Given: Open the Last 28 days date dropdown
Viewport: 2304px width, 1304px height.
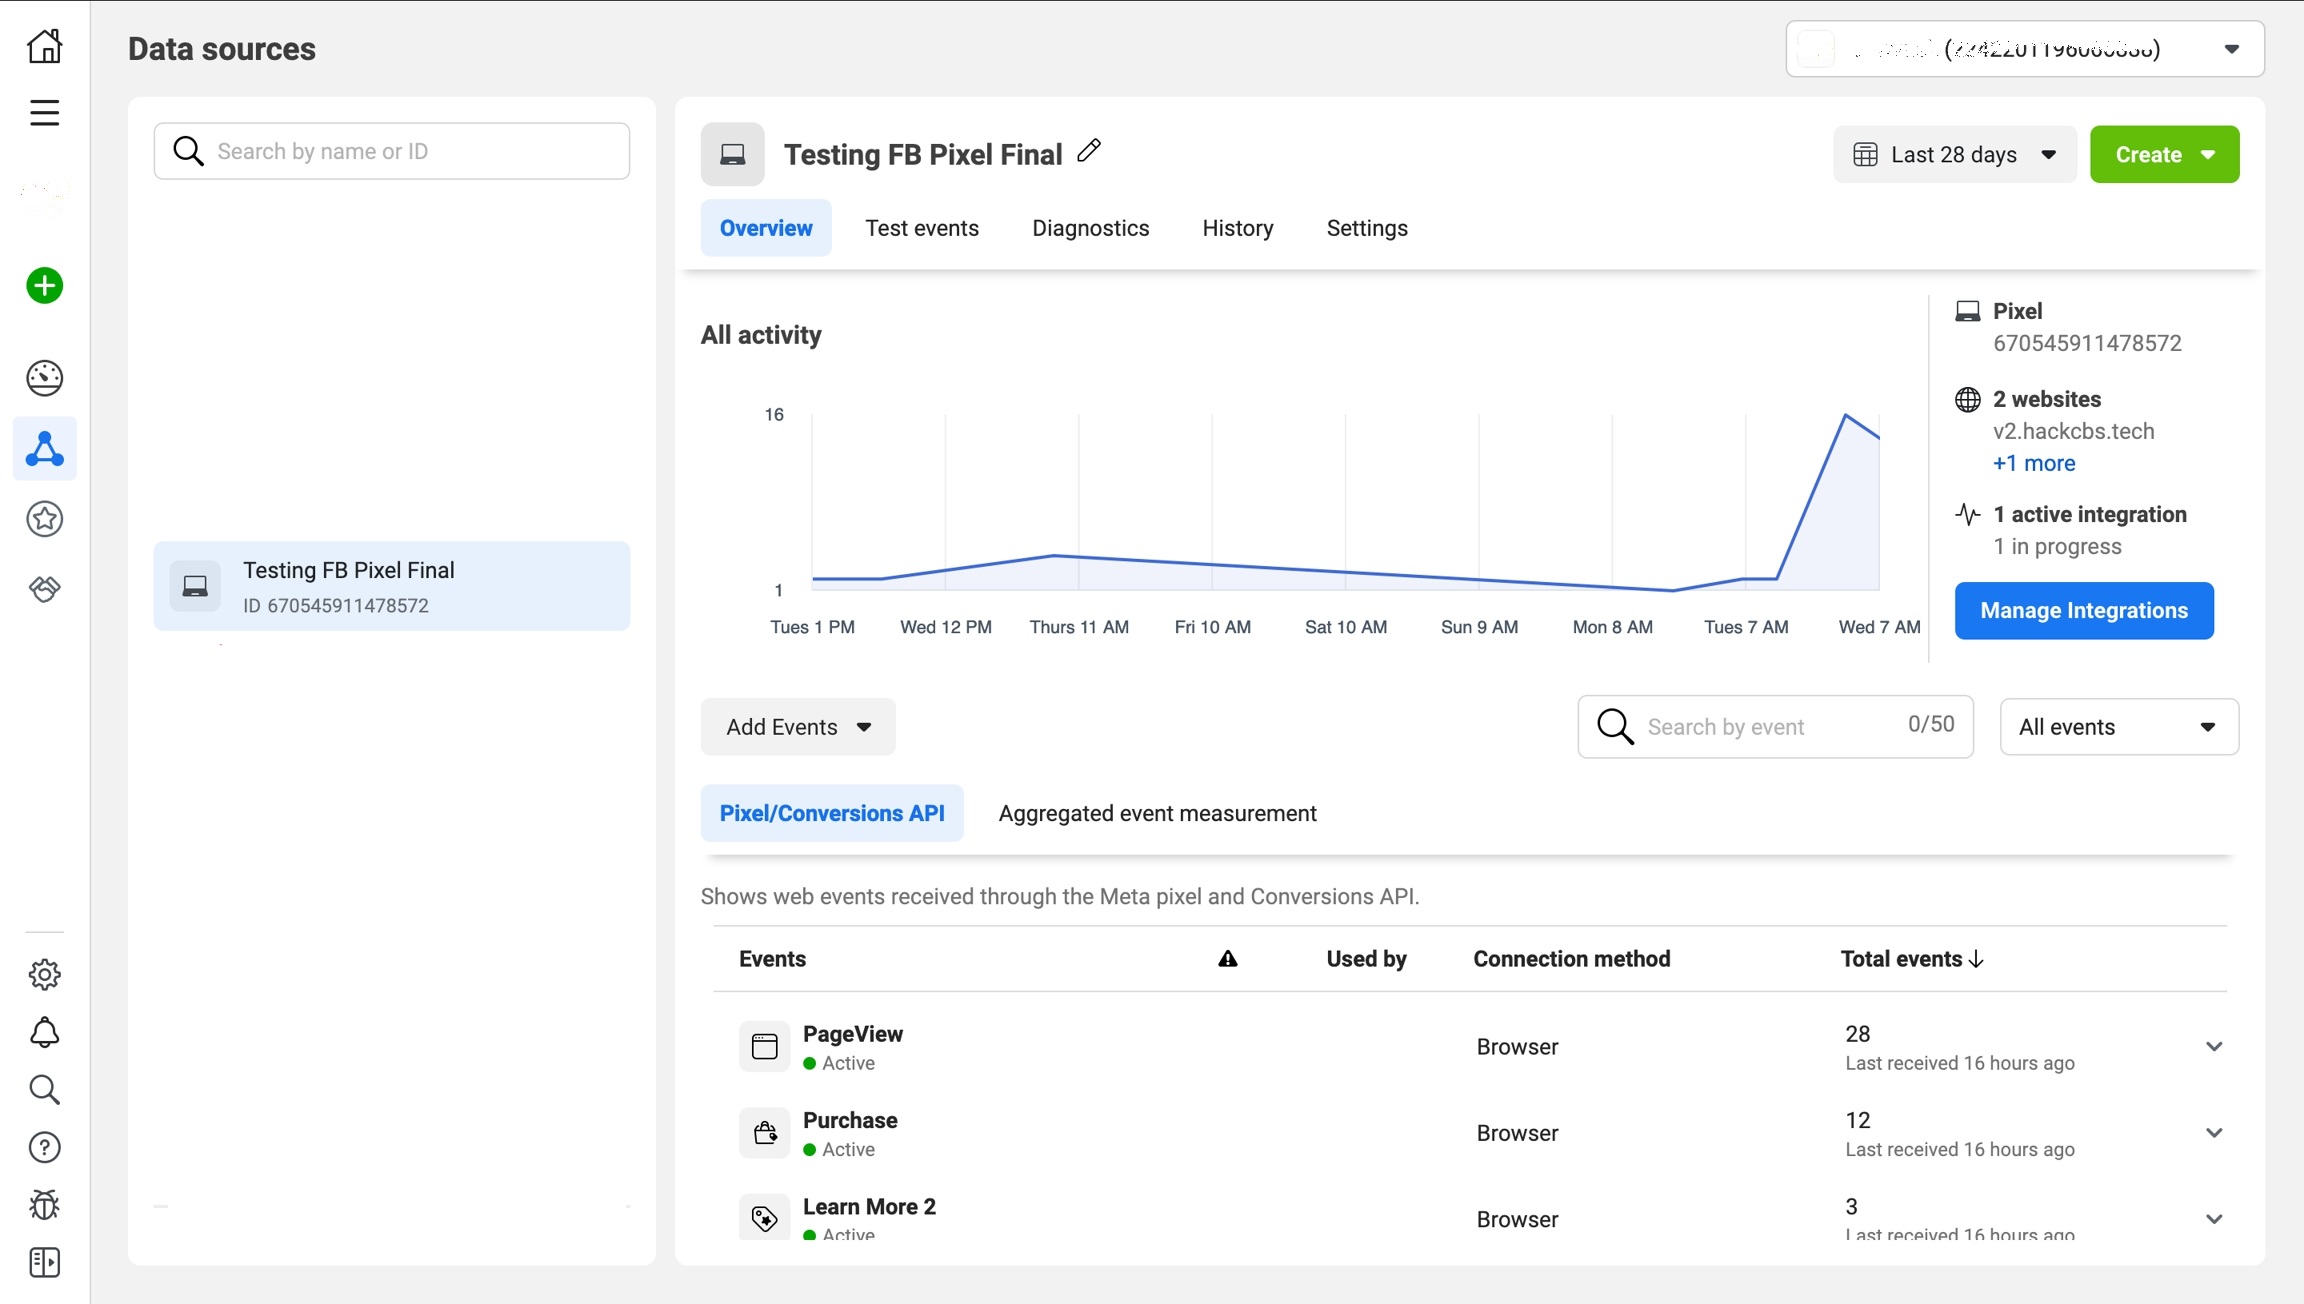Looking at the screenshot, I should 1954,155.
